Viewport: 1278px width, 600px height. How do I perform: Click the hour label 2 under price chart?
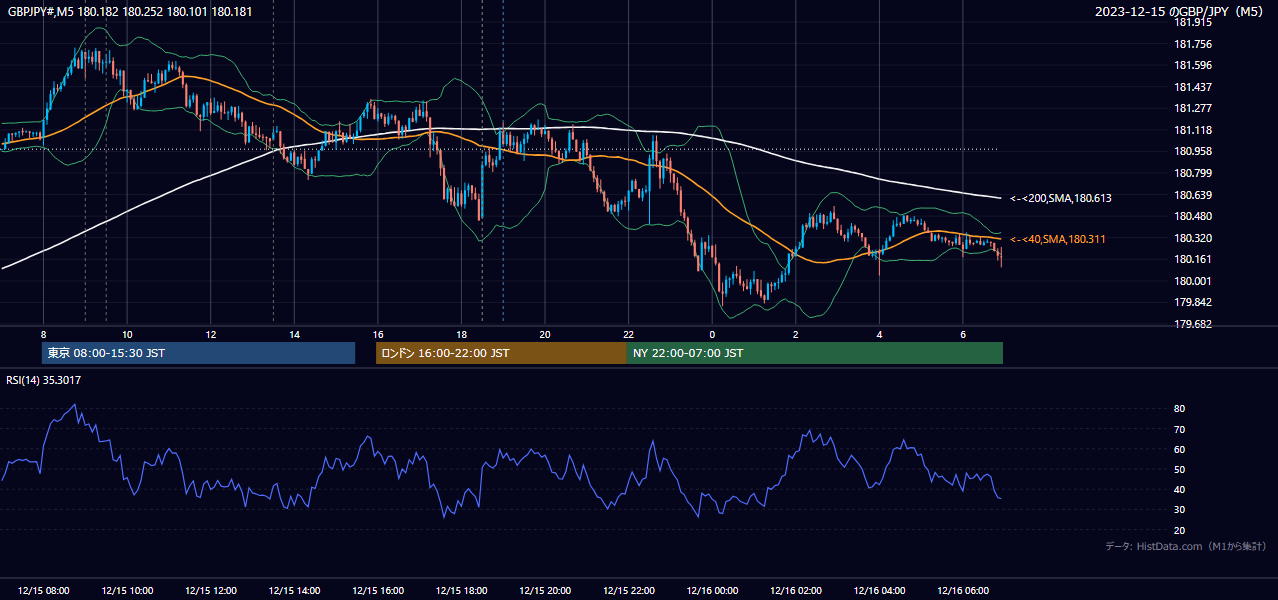(796, 334)
